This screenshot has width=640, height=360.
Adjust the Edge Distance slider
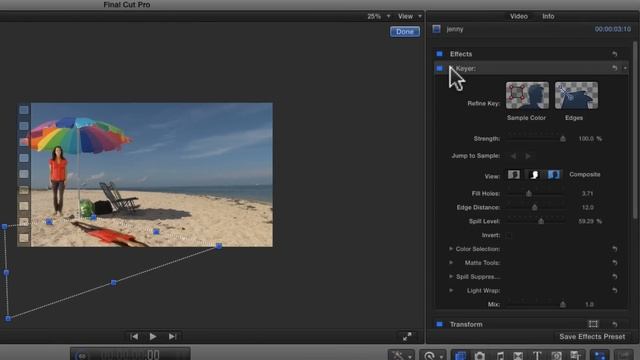coord(535,207)
